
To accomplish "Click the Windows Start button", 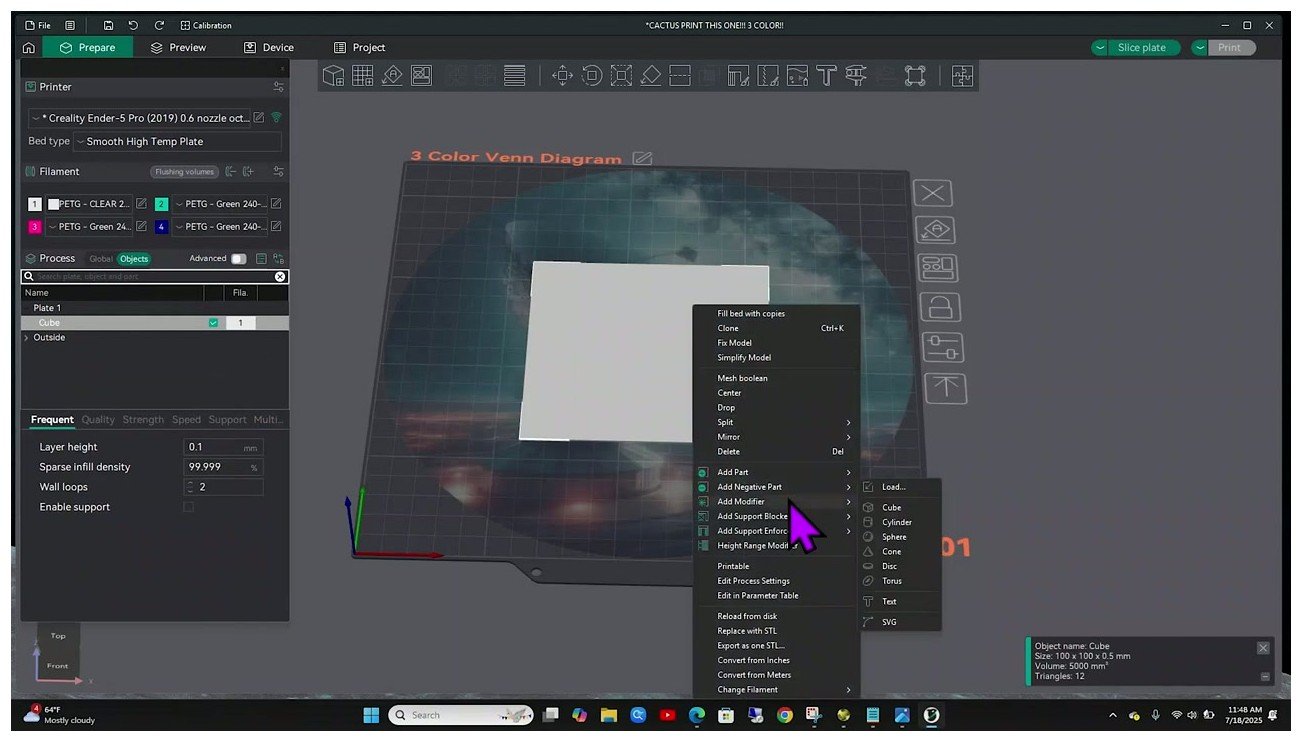I will click(x=371, y=715).
